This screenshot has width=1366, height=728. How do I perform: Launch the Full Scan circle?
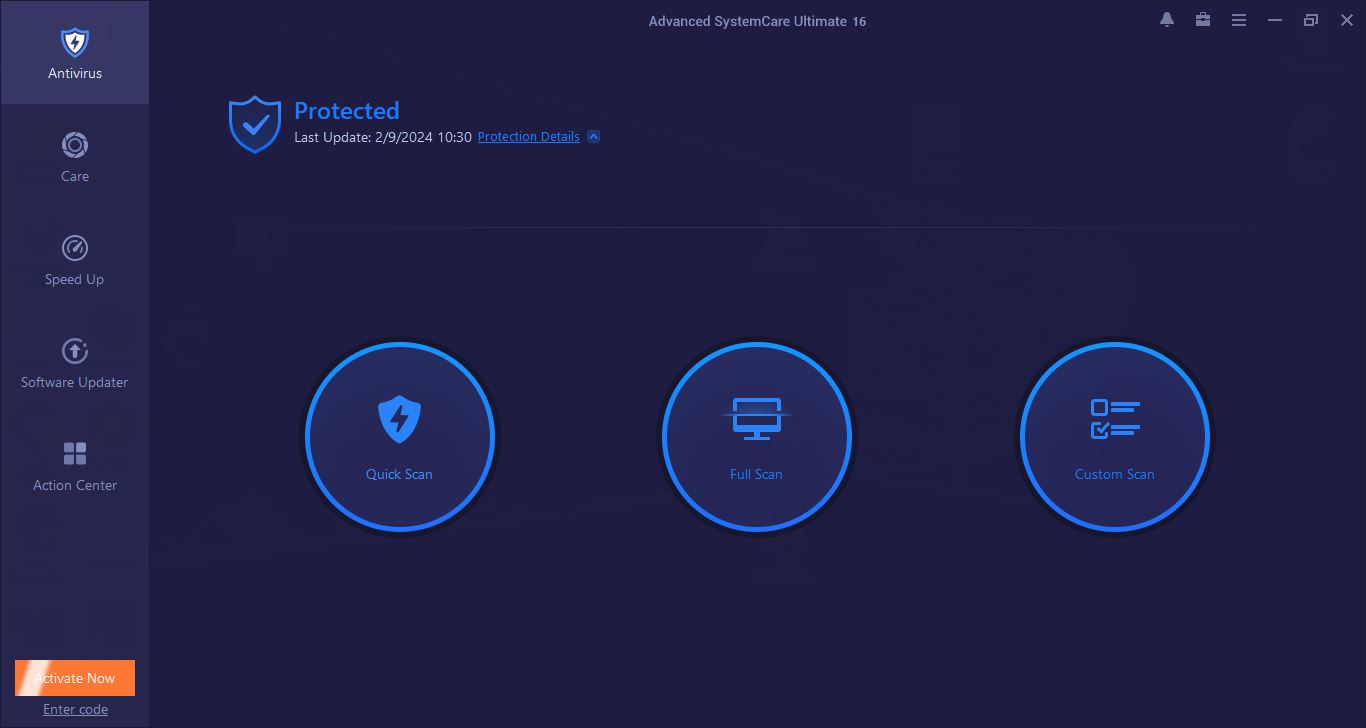click(x=756, y=437)
